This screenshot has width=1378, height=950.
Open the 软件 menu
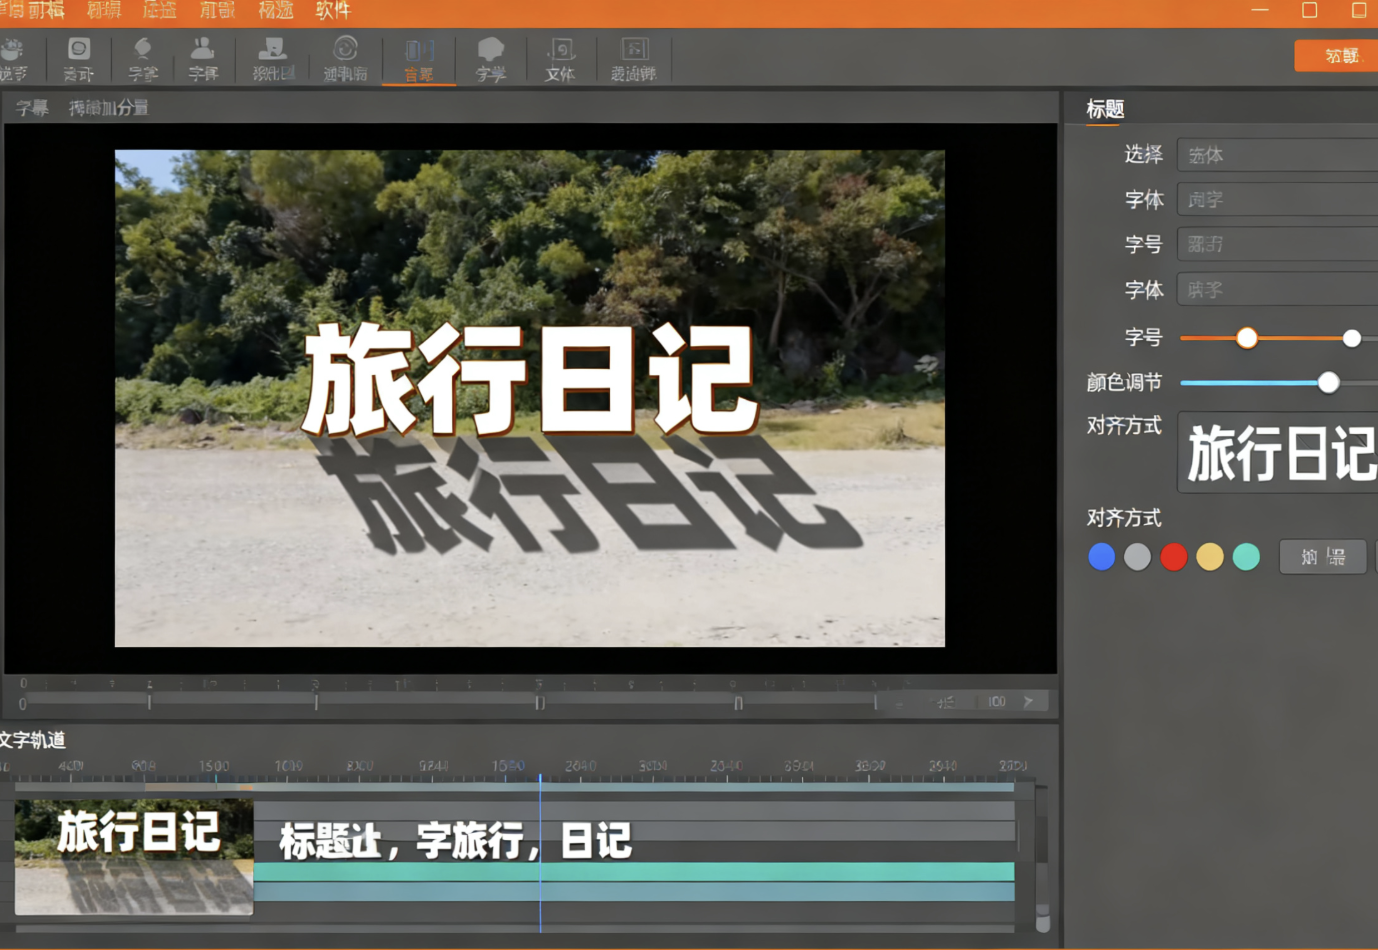[x=333, y=11]
